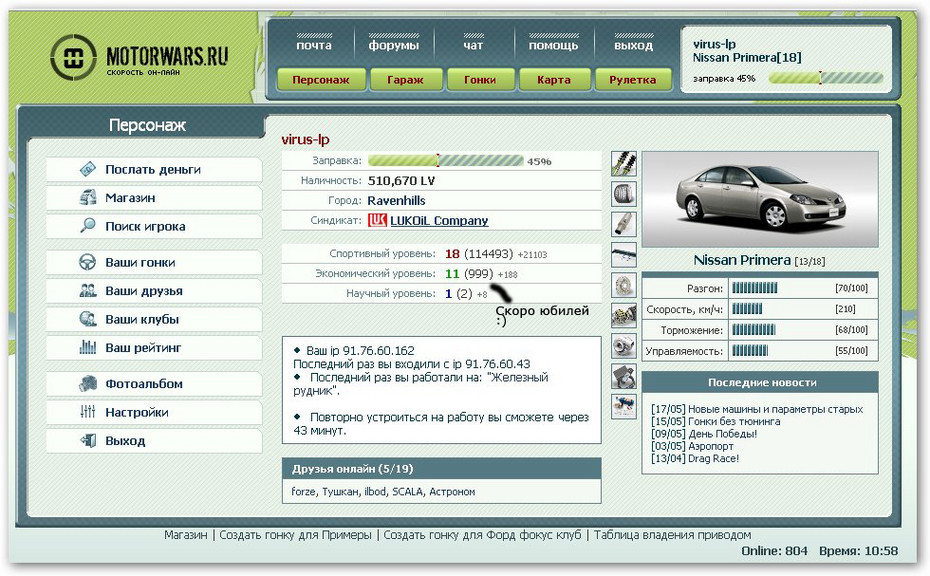
Task: Click Создать гонку для Примеры footer link
Action: (x=295, y=535)
